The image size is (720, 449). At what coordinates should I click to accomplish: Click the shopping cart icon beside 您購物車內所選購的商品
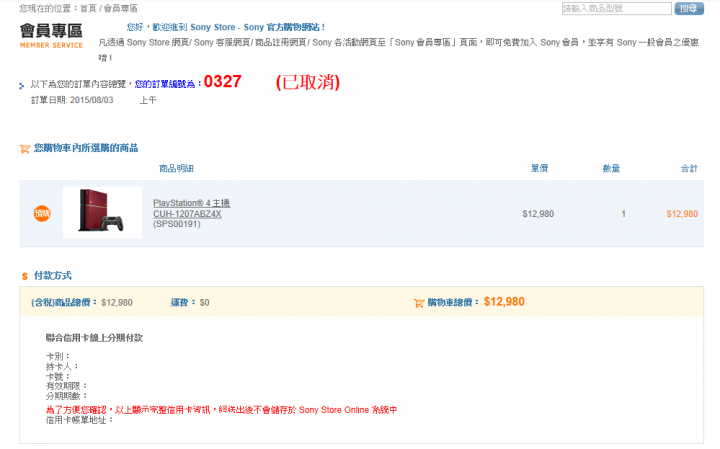pyautogui.click(x=25, y=149)
